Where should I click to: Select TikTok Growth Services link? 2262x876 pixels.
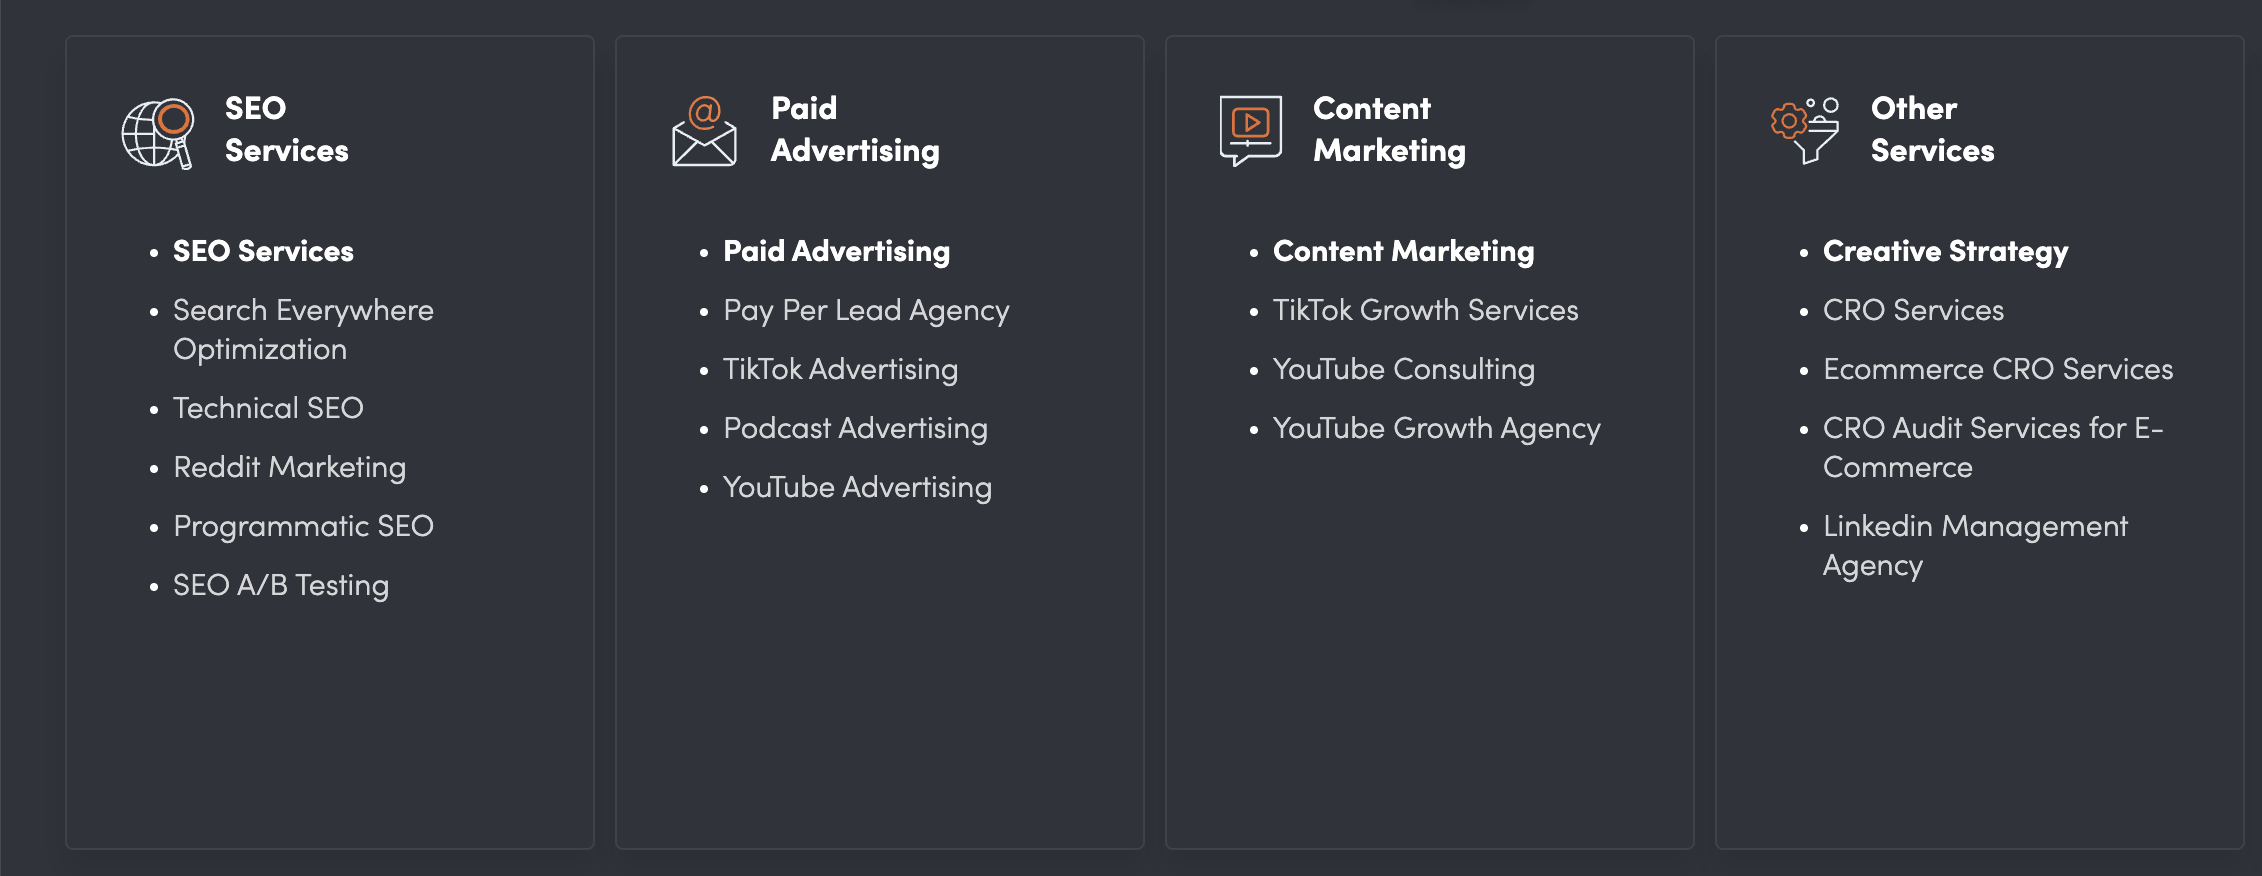click(x=1425, y=310)
